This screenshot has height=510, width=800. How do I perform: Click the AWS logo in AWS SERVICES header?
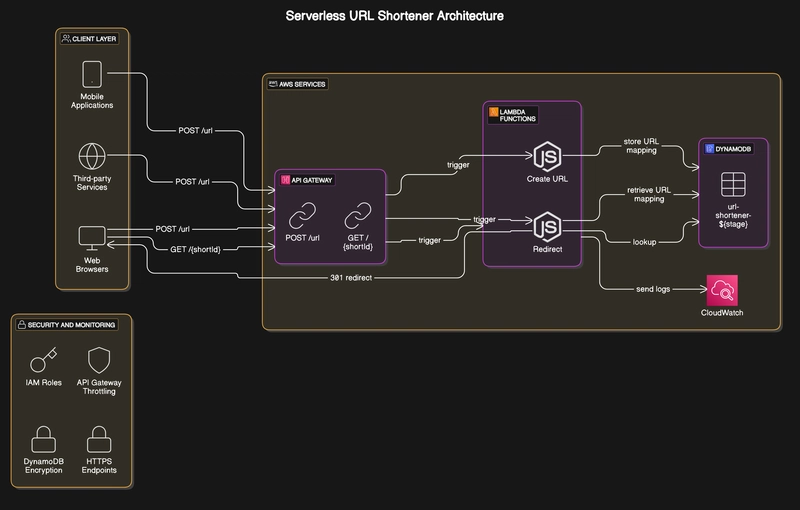click(x=273, y=84)
